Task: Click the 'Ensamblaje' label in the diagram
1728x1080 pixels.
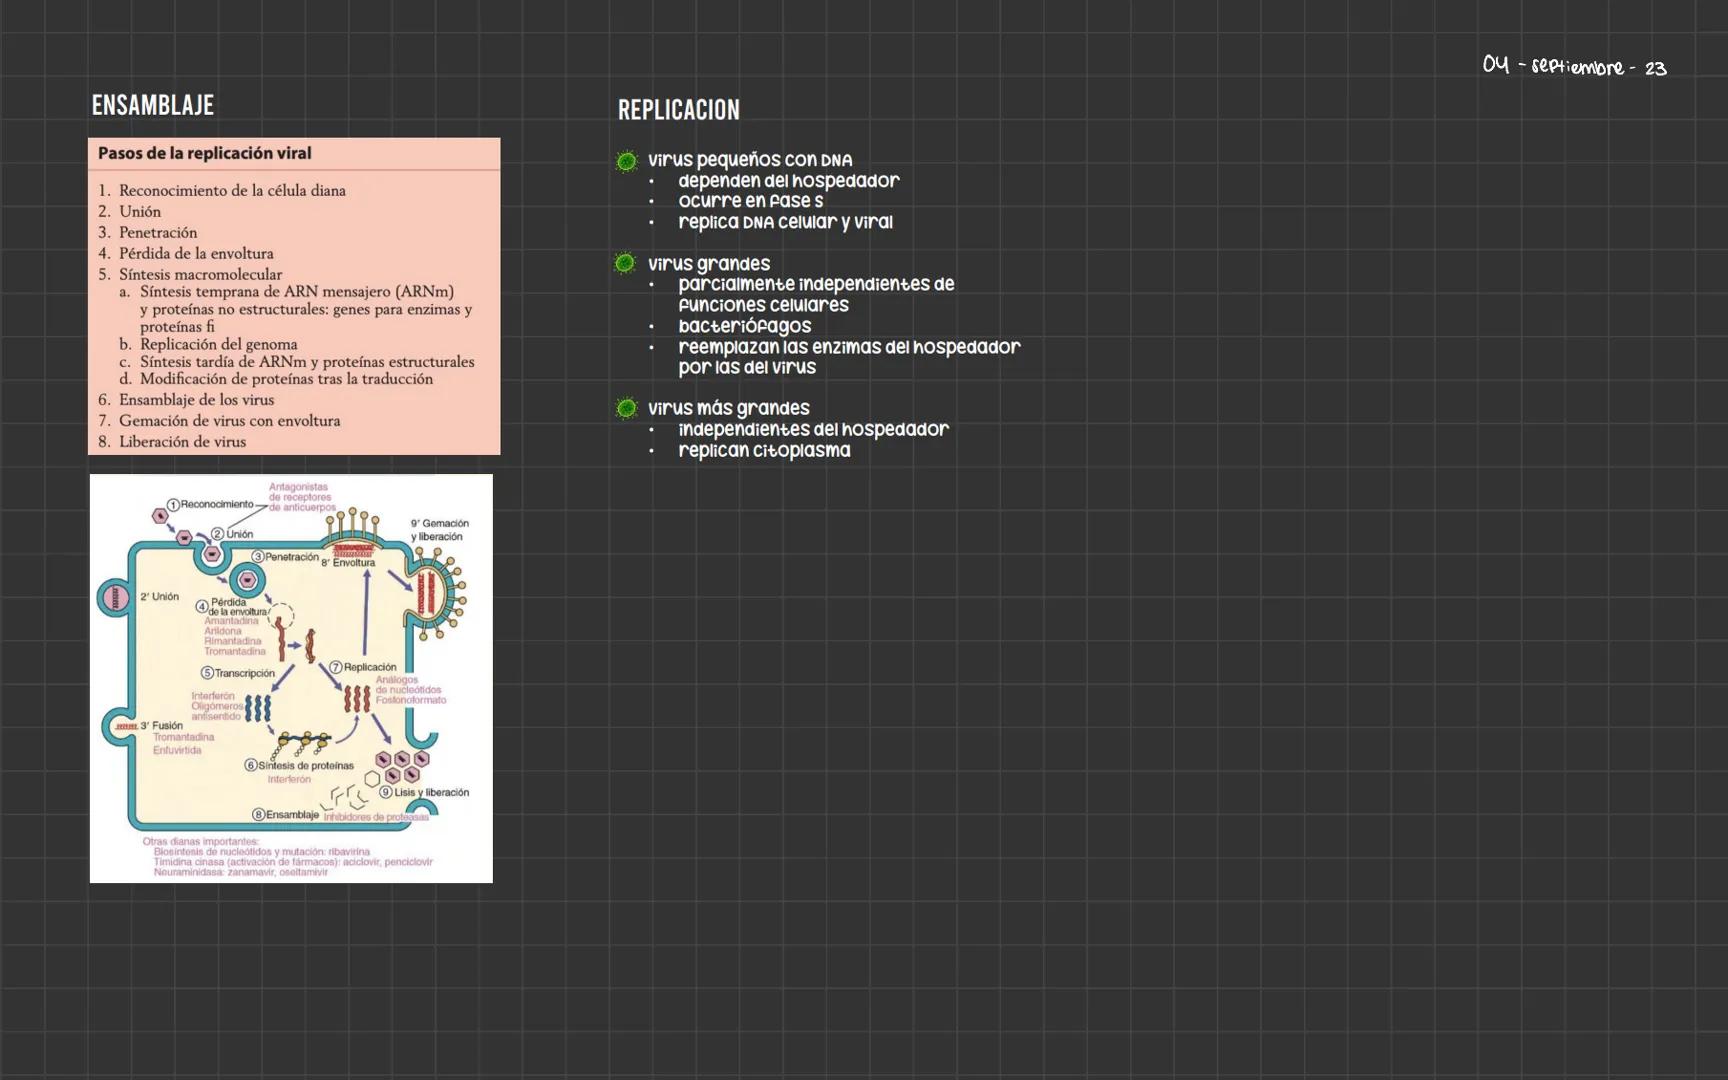Action: tap(291, 815)
